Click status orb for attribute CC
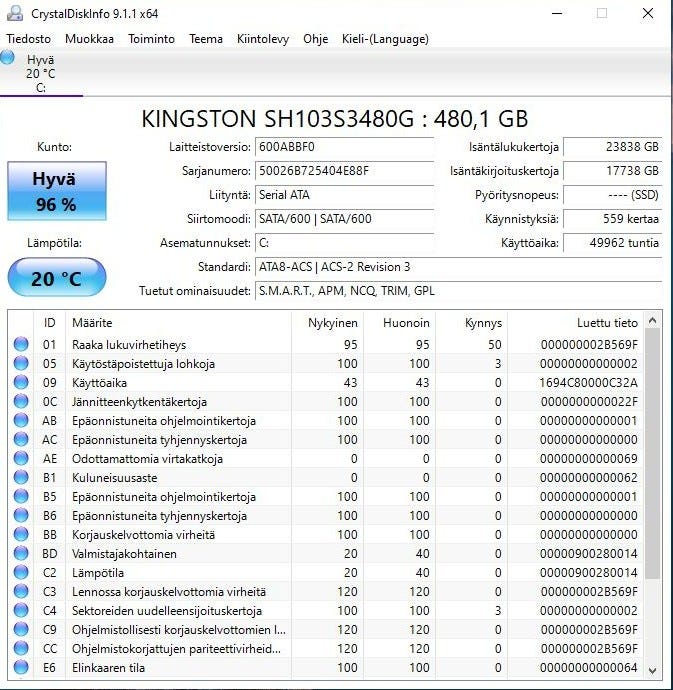Viewport: 673px width, 690px height. [21, 648]
